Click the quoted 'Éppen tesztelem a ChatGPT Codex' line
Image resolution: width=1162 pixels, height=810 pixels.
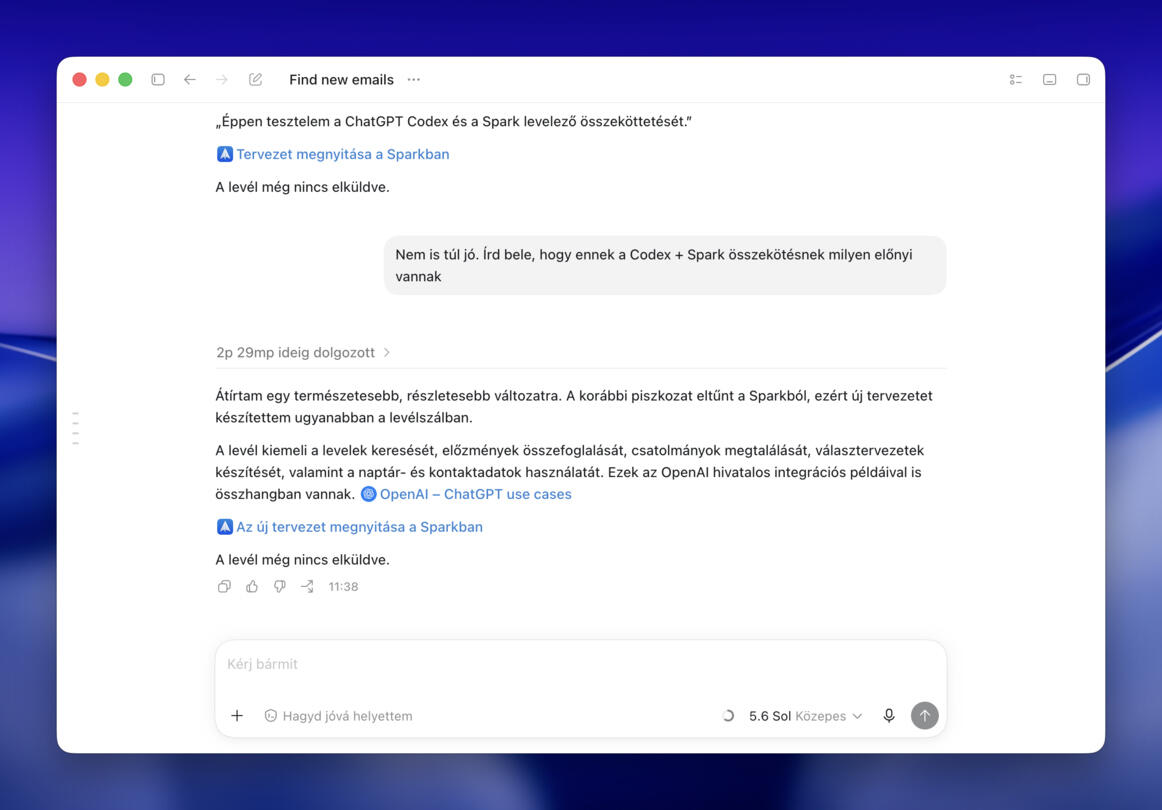coord(453,122)
